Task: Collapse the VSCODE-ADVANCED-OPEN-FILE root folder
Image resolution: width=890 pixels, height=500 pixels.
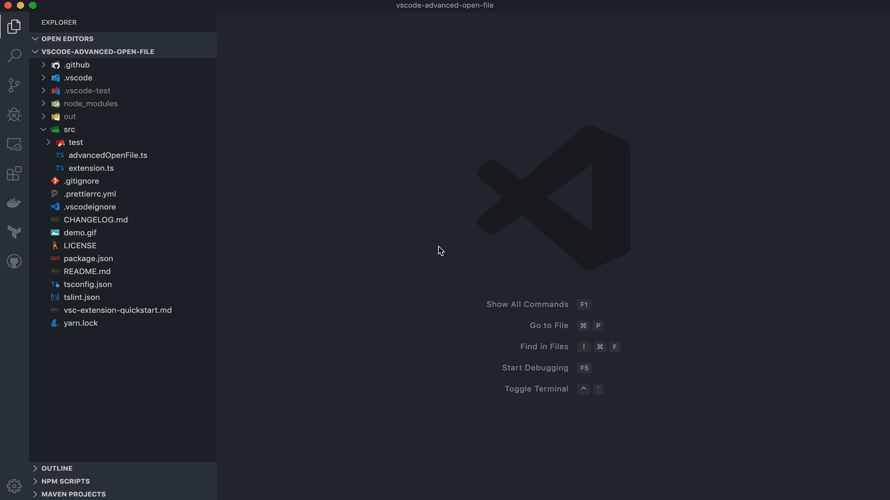Action: (35, 52)
